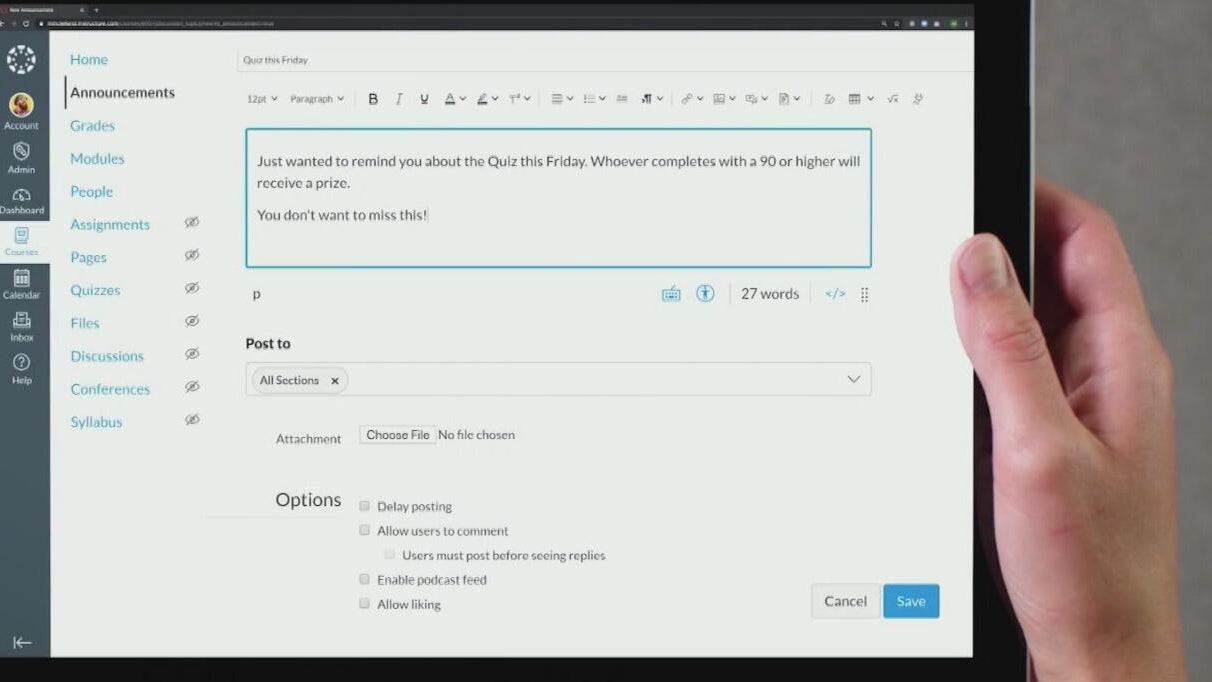Open Inbox in the global navigation

click(21, 327)
